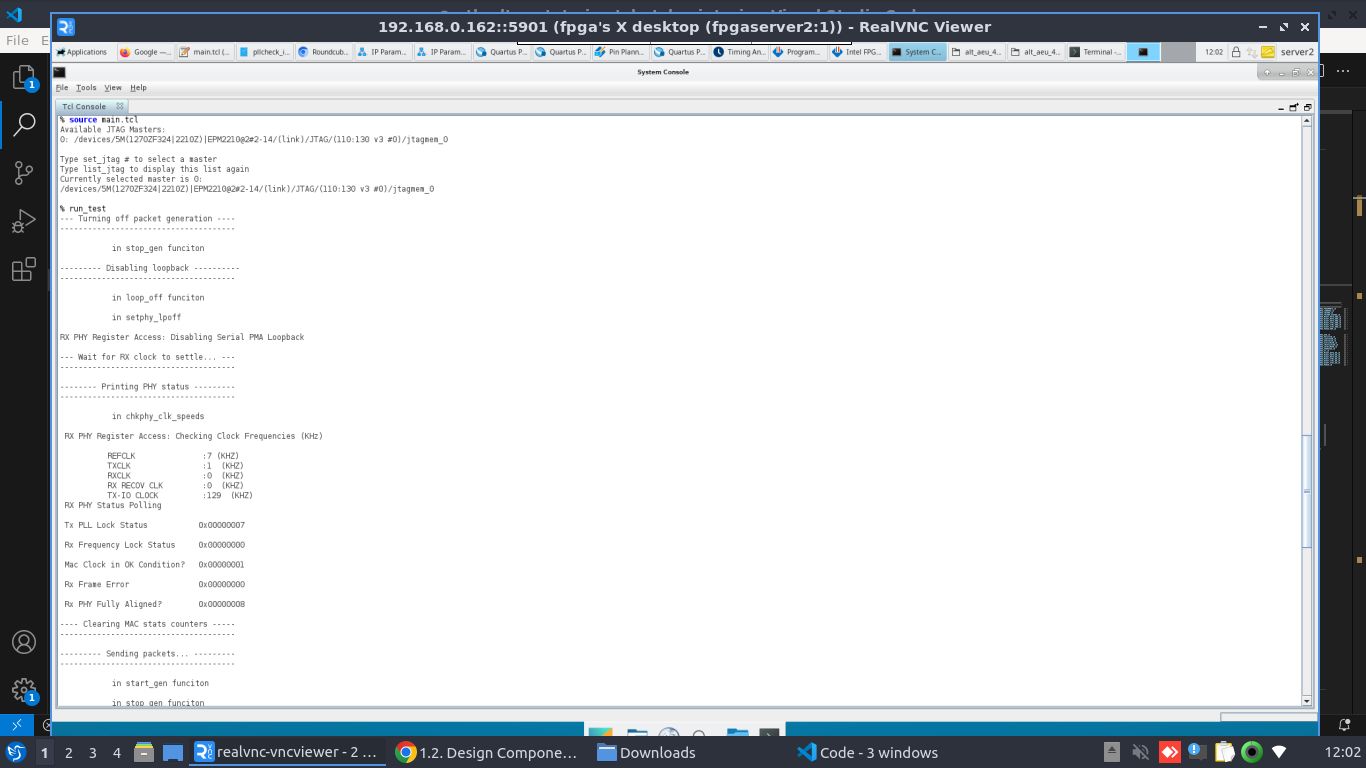
Task: Switch to the Programmer window in remote panel
Action: 798,52
